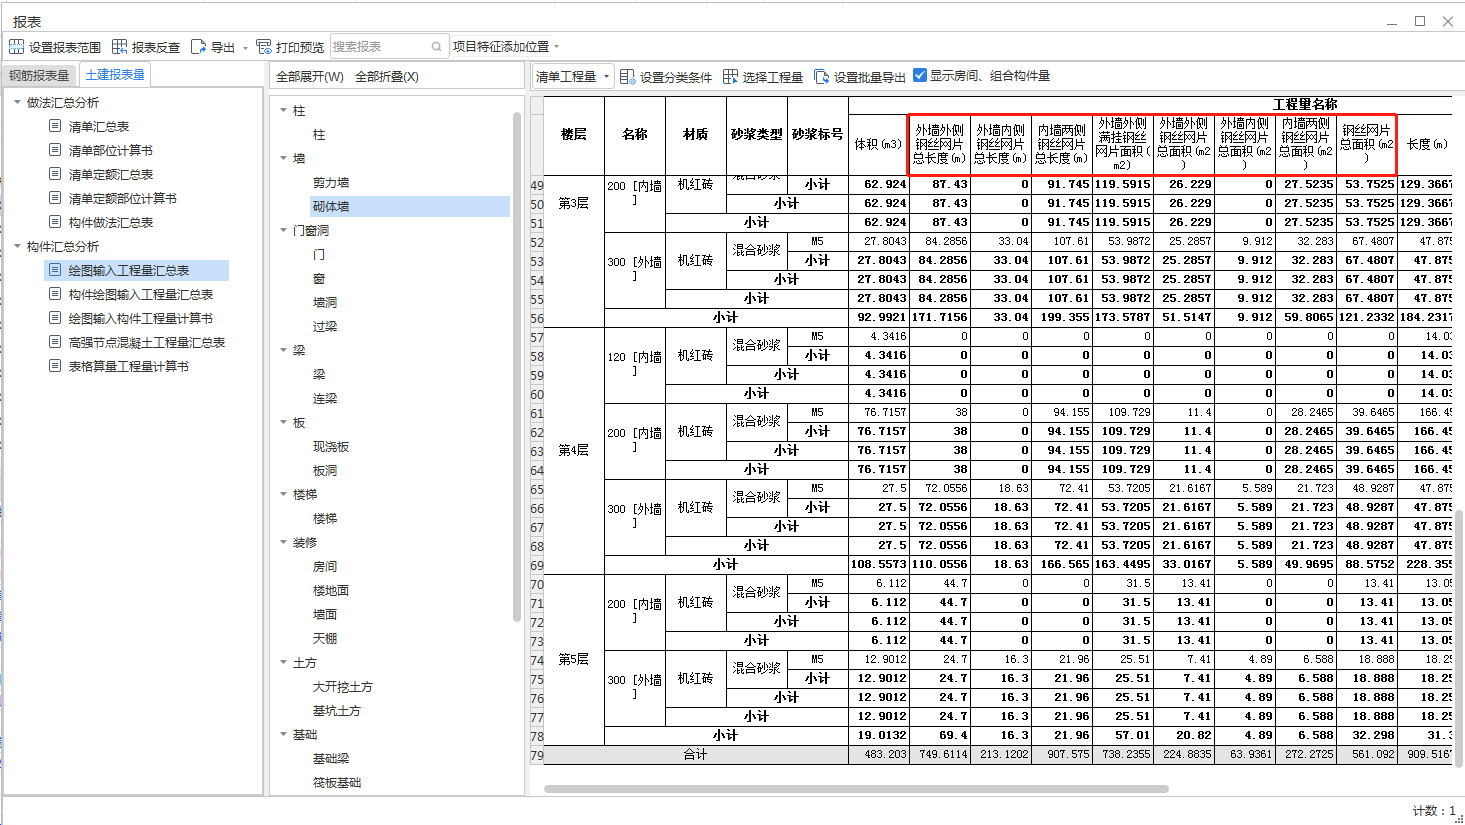Click the 楼层 column header
Image resolution: width=1465 pixels, height=825 pixels.
point(574,135)
